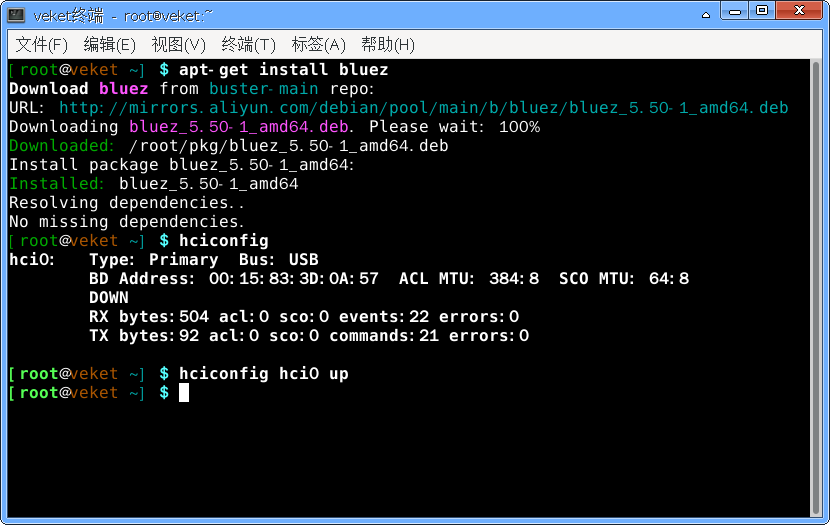The image size is (830, 525).
Task: Minimize the veket terminal window
Action: 735,11
